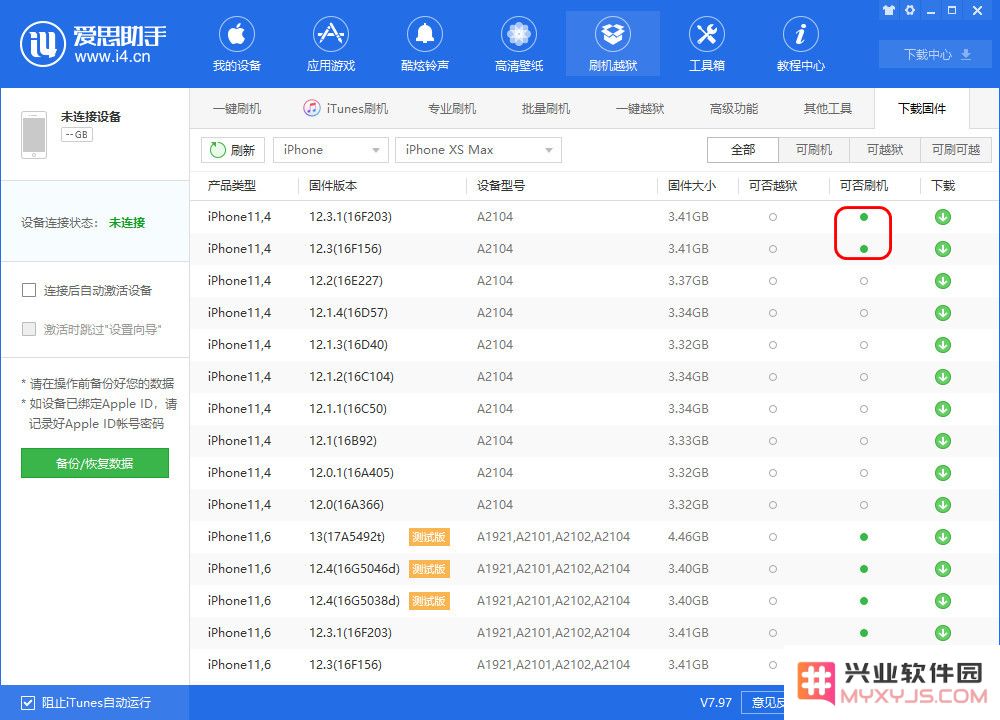Click the i4 爱思助手 logo

93,43
